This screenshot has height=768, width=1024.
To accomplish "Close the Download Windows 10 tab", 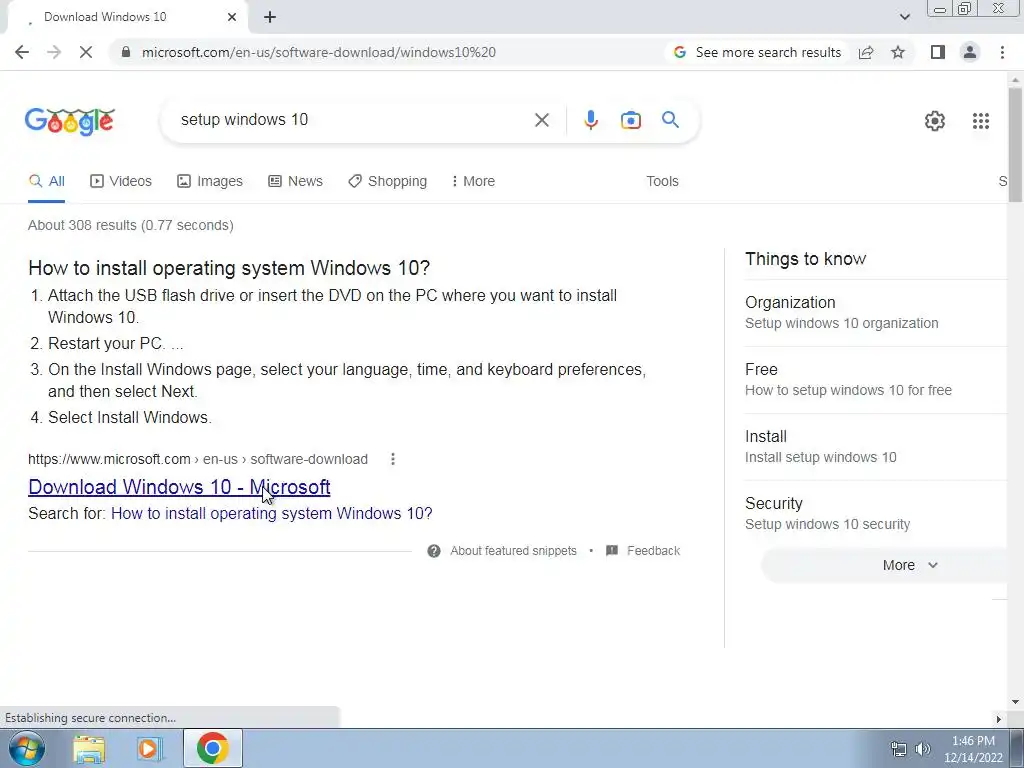I will point(232,17).
